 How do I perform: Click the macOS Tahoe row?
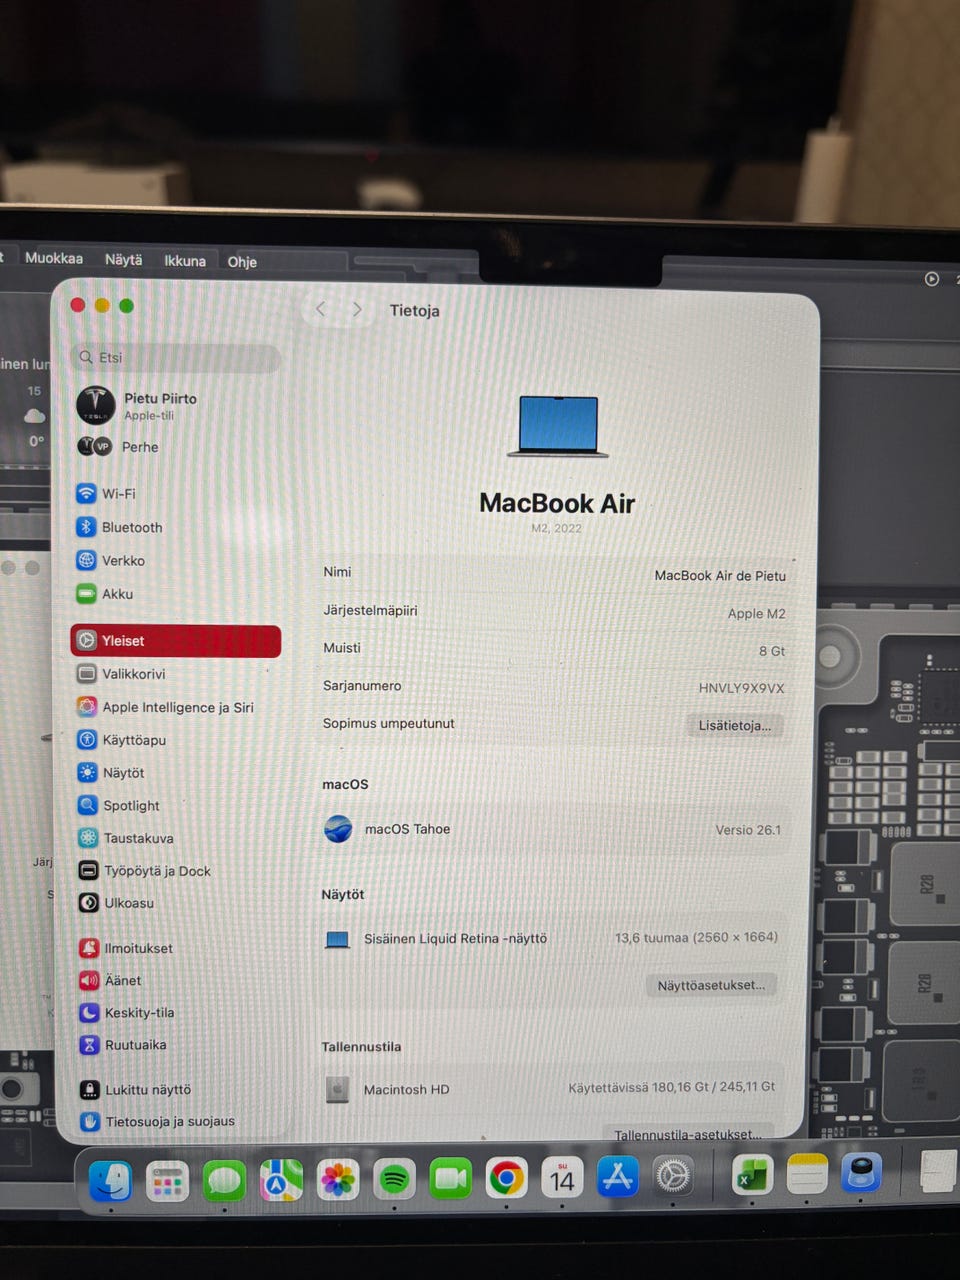tap(554, 829)
